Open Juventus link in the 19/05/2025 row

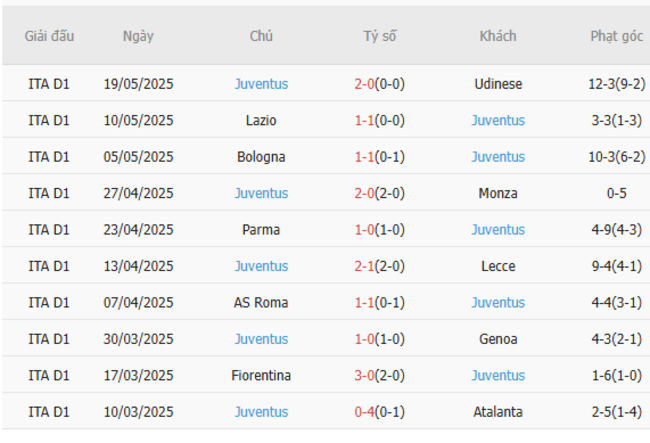[261, 84]
